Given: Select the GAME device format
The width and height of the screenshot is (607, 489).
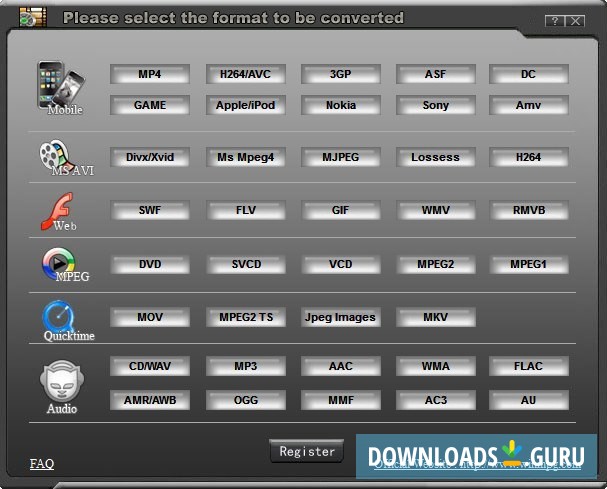Looking at the screenshot, I should 150,105.
